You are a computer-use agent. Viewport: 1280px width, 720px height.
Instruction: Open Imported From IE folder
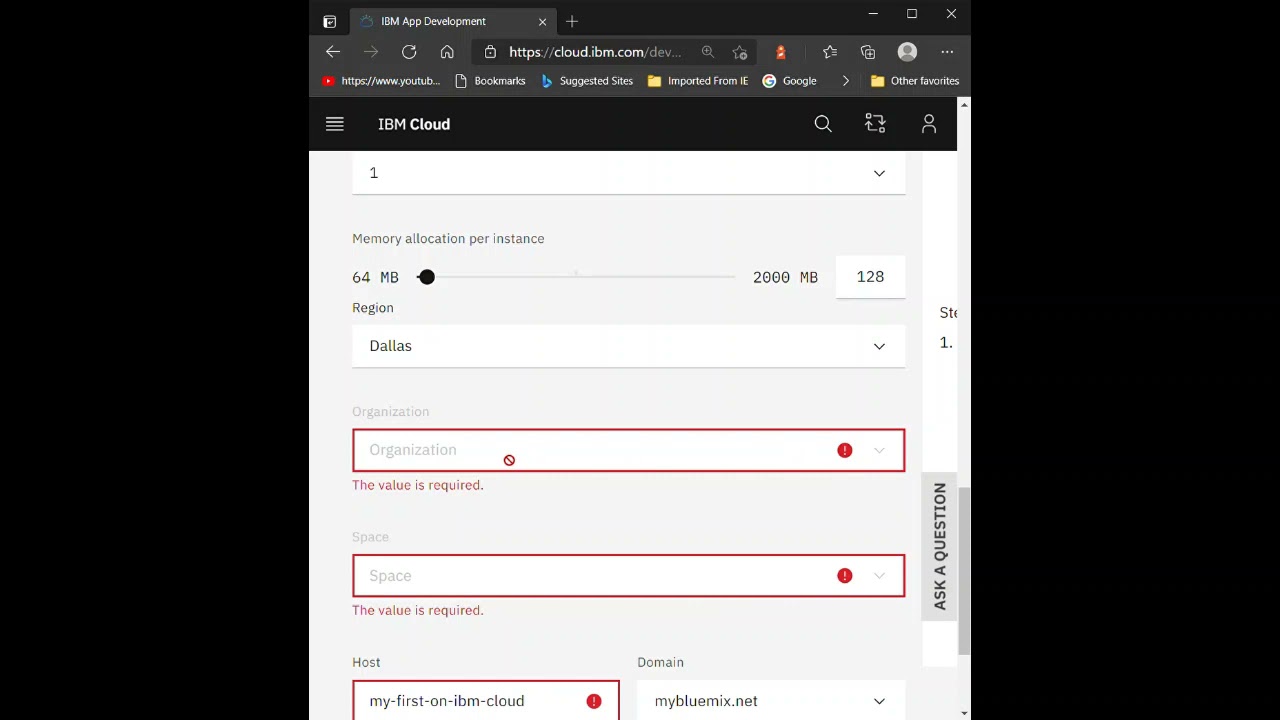698,81
